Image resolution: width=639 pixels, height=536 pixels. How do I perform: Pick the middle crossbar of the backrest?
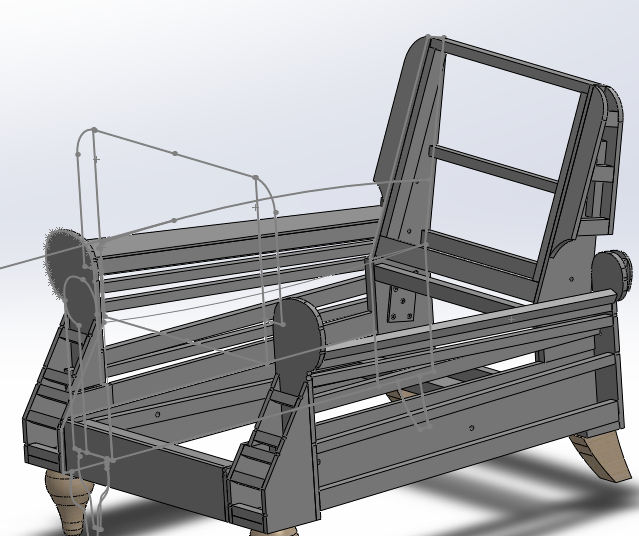tap(495, 166)
